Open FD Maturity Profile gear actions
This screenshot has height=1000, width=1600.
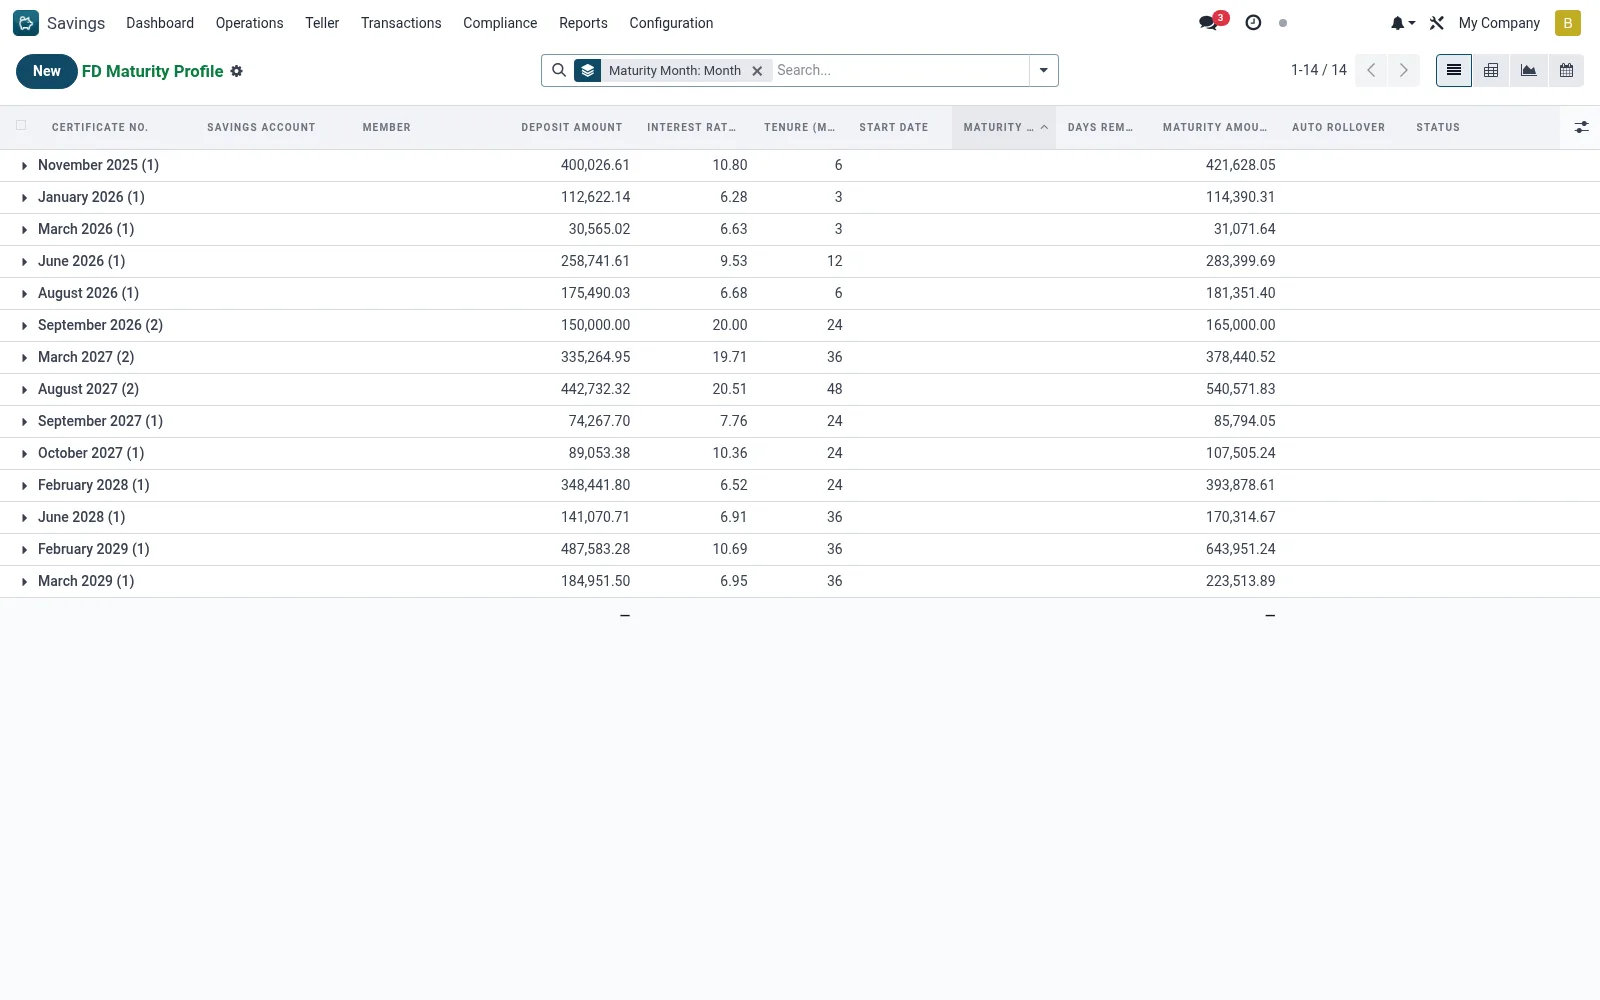(237, 71)
